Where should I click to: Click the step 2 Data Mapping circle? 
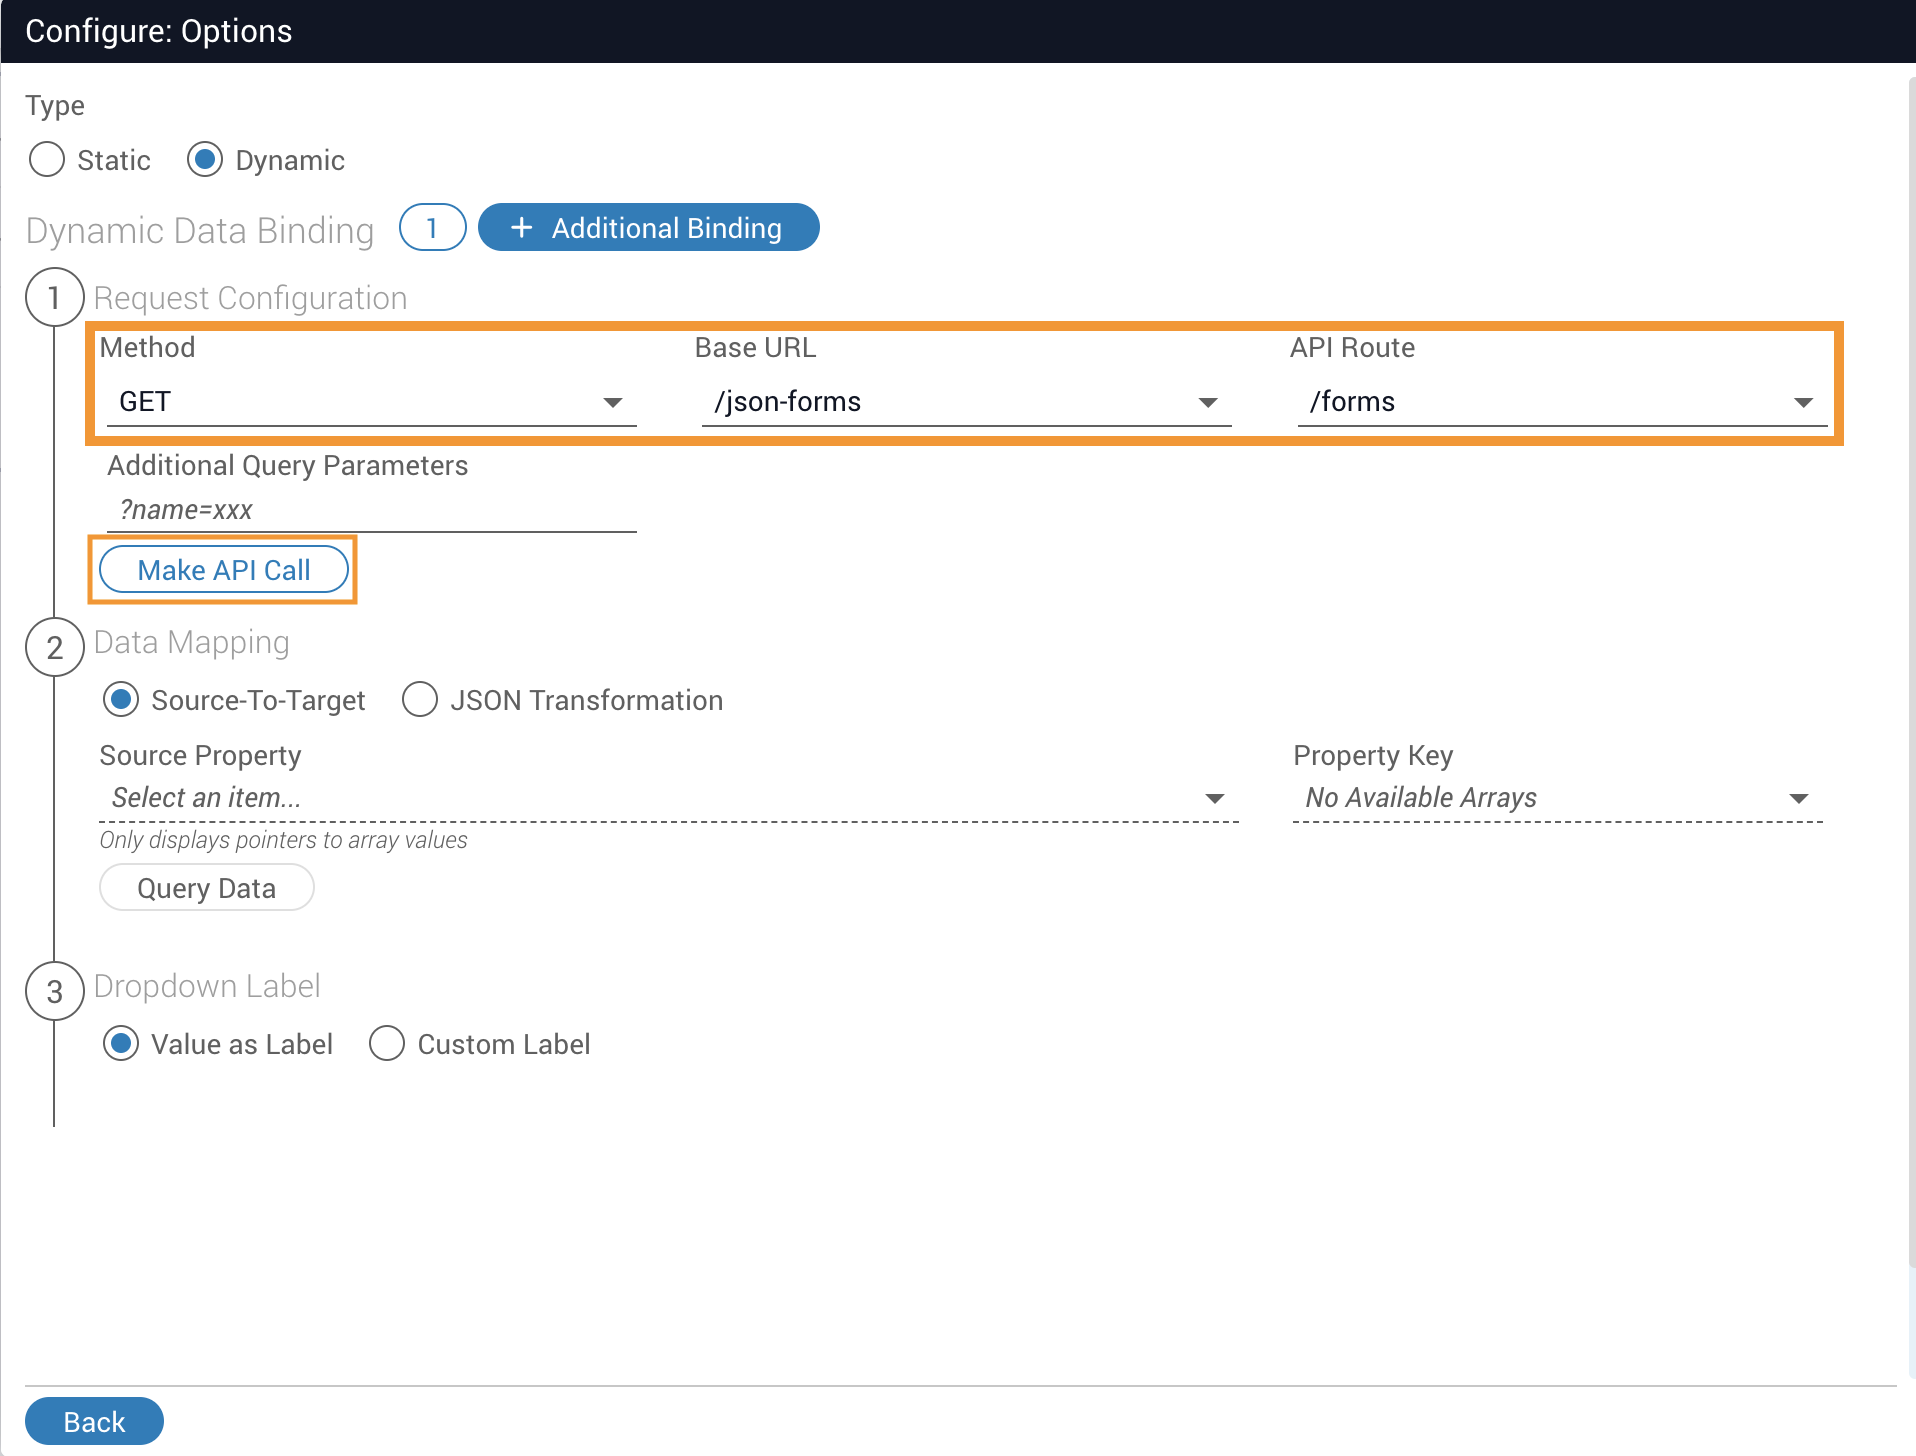(54, 647)
